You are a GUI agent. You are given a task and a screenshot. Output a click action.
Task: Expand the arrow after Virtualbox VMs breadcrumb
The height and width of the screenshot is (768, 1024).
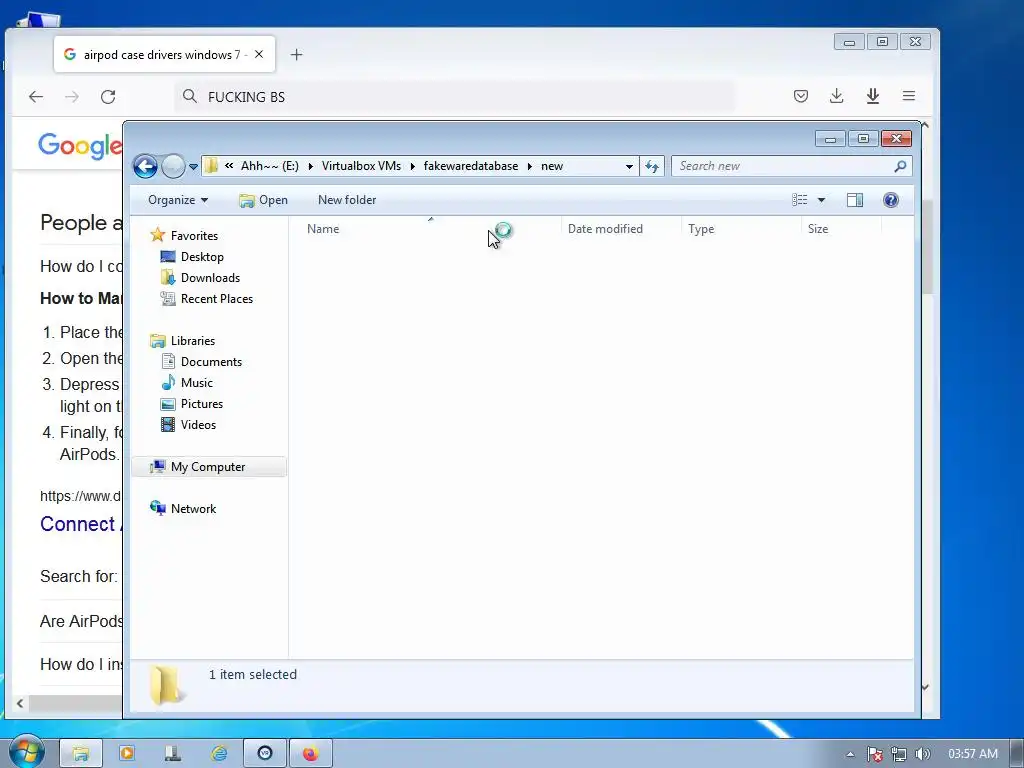(413, 166)
